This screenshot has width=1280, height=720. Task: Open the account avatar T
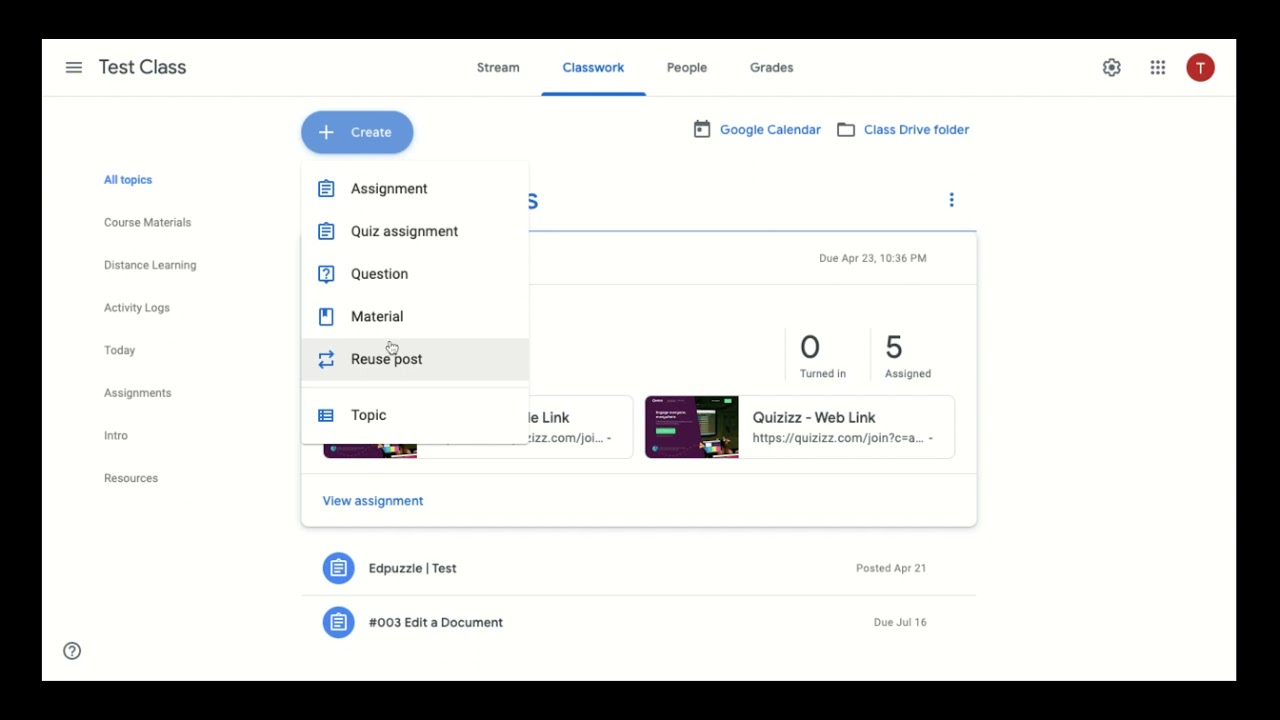[x=1200, y=68]
